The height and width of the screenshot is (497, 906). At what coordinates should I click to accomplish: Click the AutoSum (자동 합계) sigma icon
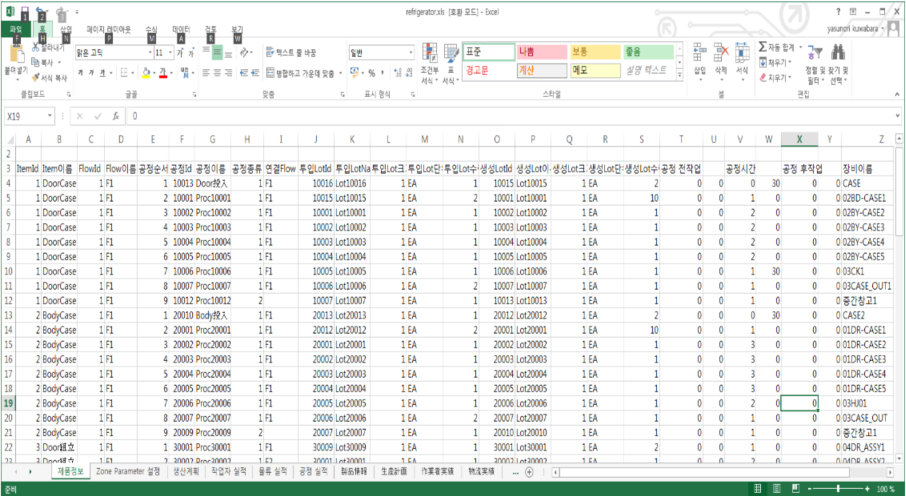tap(763, 47)
